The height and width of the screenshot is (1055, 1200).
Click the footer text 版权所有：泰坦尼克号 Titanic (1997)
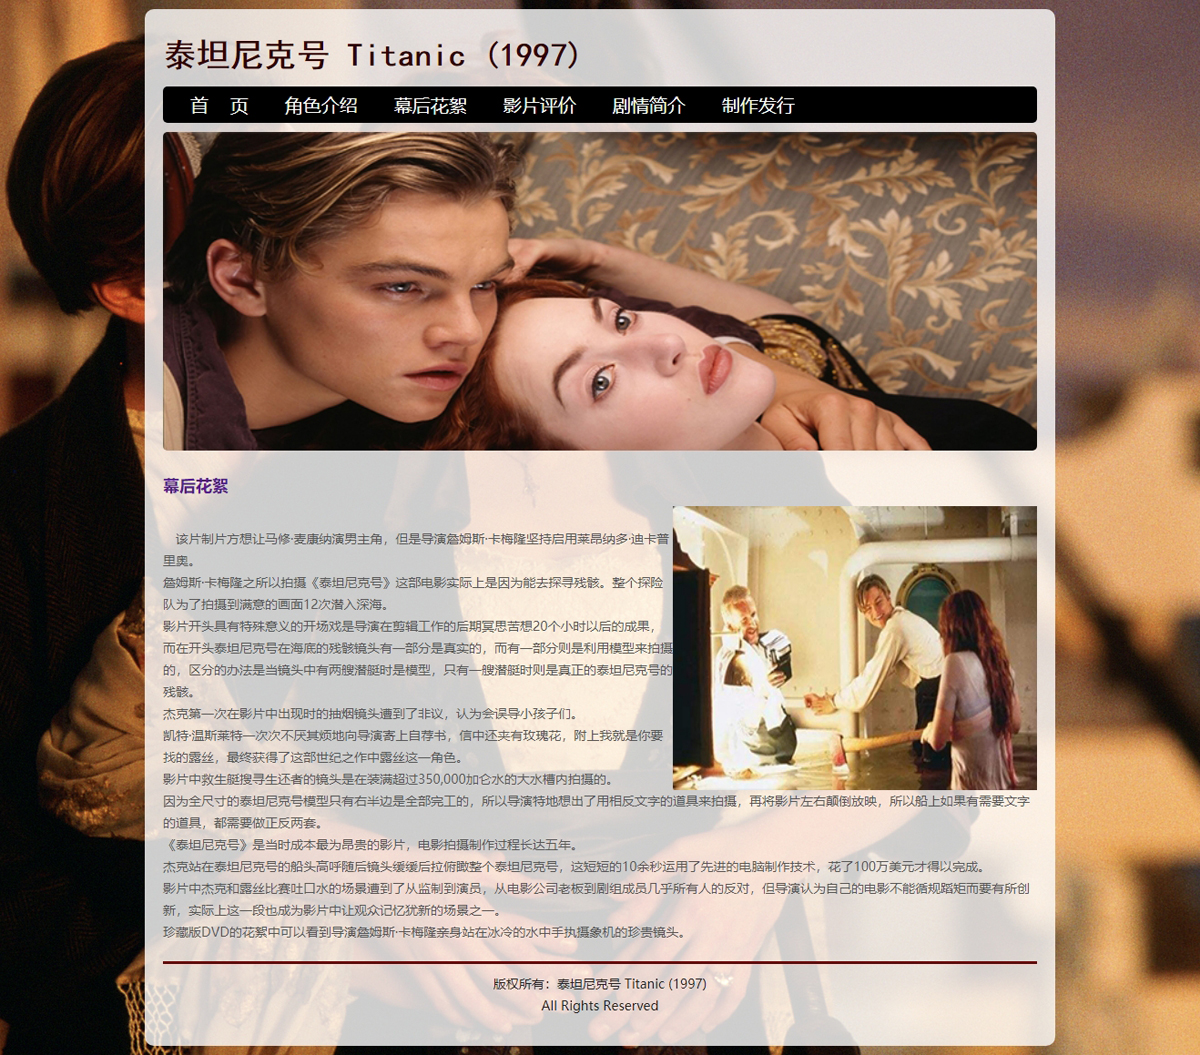[600, 984]
